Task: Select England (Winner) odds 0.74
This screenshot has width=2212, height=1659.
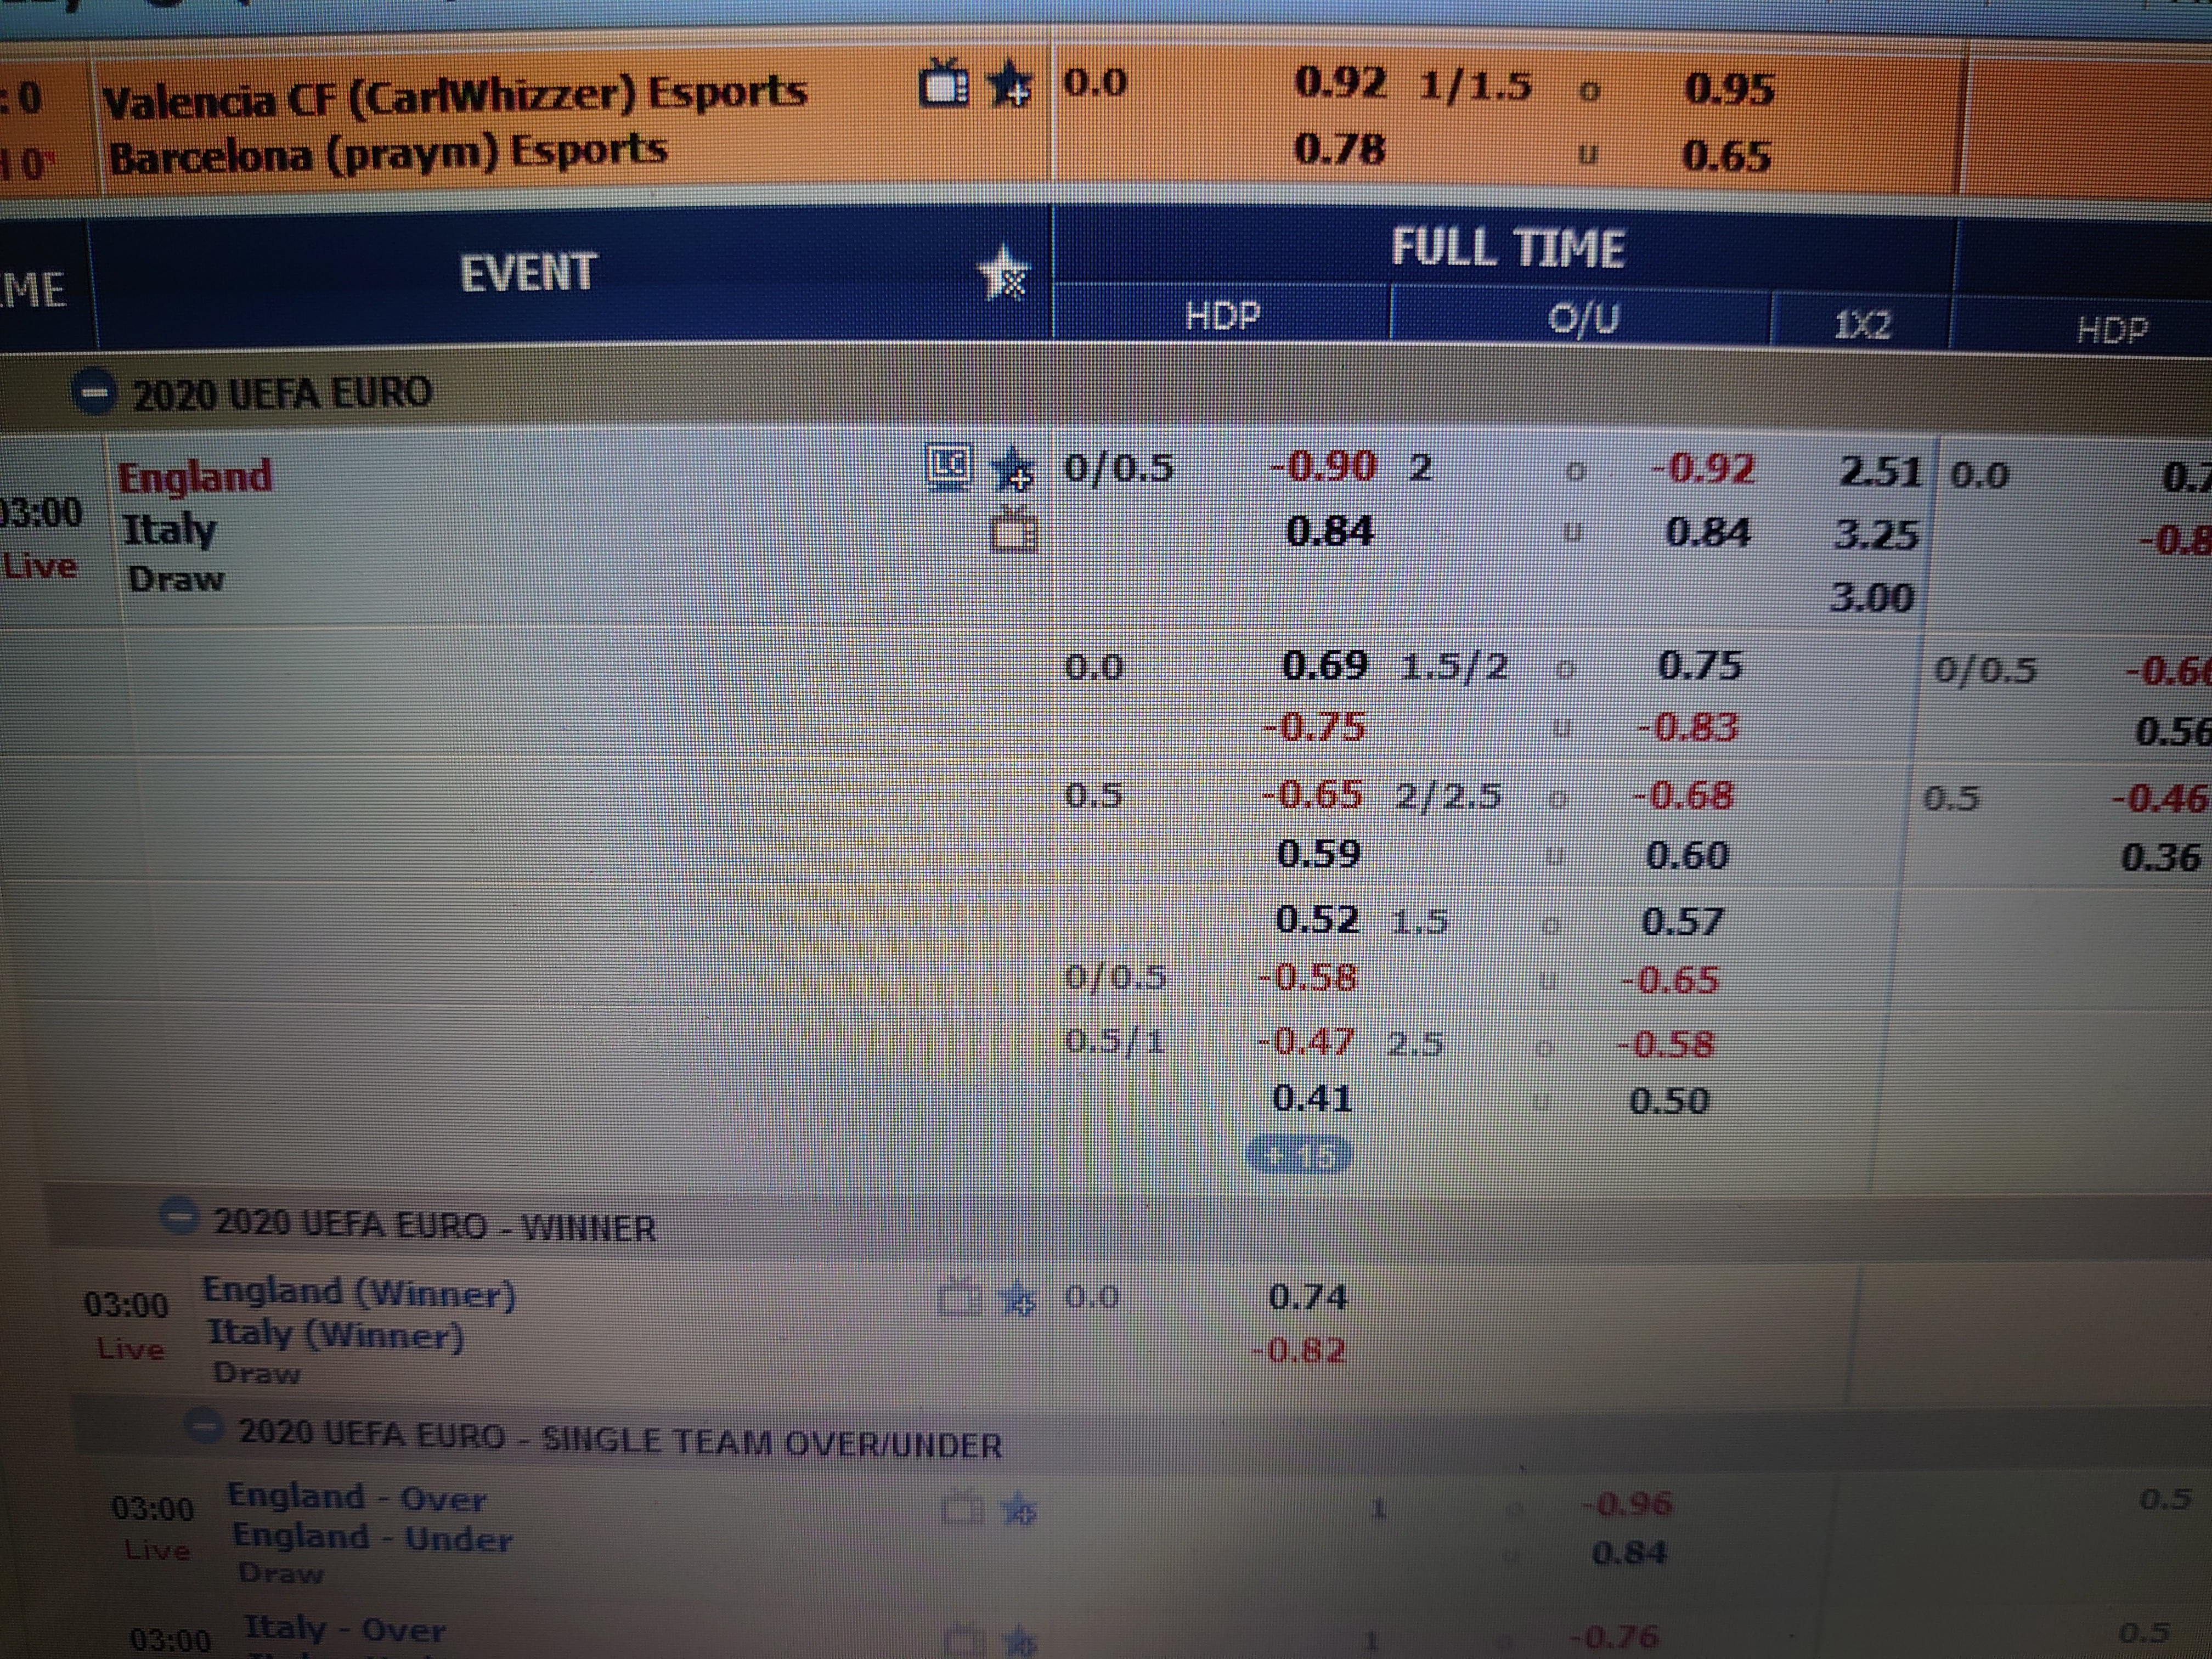Action: tap(1308, 1297)
